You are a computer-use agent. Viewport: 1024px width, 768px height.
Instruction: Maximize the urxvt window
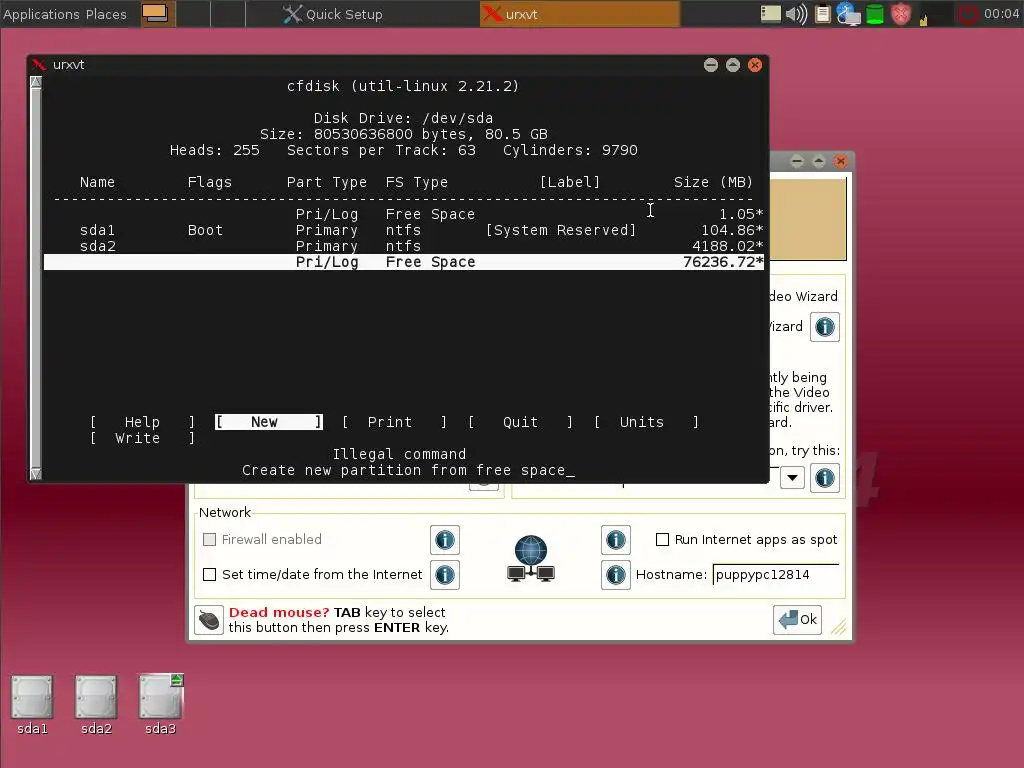click(733, 65)
